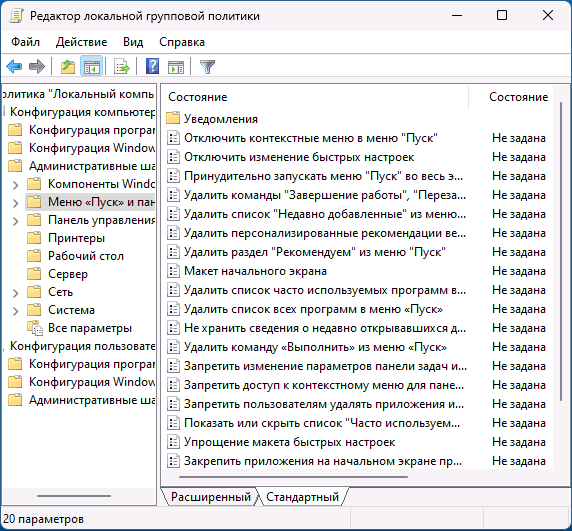Select policy Запретить изменение параметров панели задач

325,366
